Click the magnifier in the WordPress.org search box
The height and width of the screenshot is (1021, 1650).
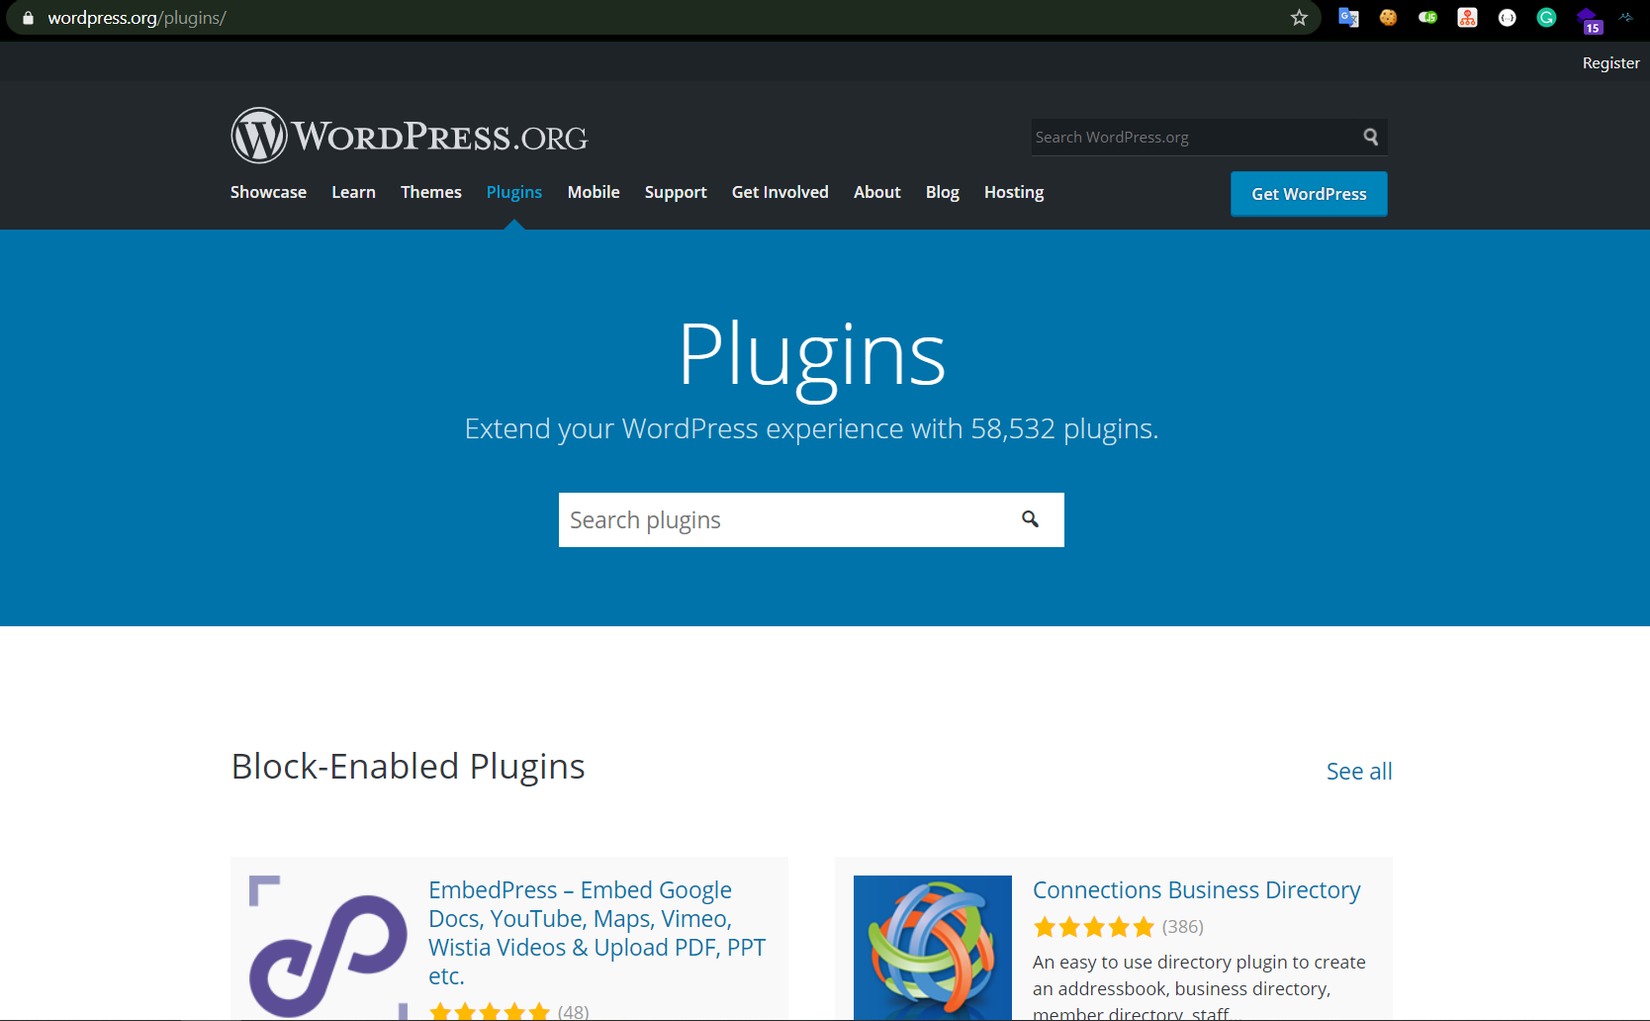pyautogui.click(x=1370, y=137)
